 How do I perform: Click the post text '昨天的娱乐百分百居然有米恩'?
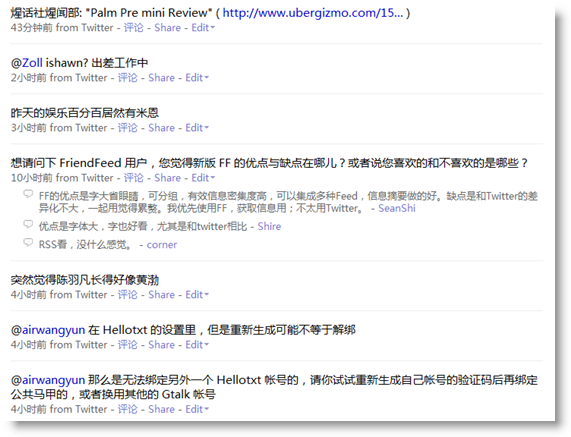click(84, 113)
